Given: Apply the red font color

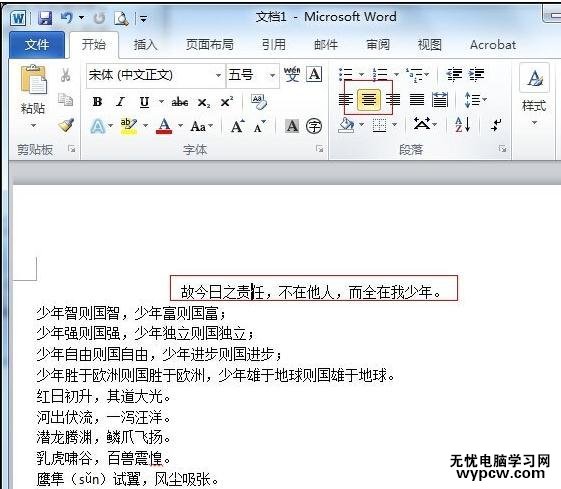Looking at the screenshot, I should tap(164, 126).
